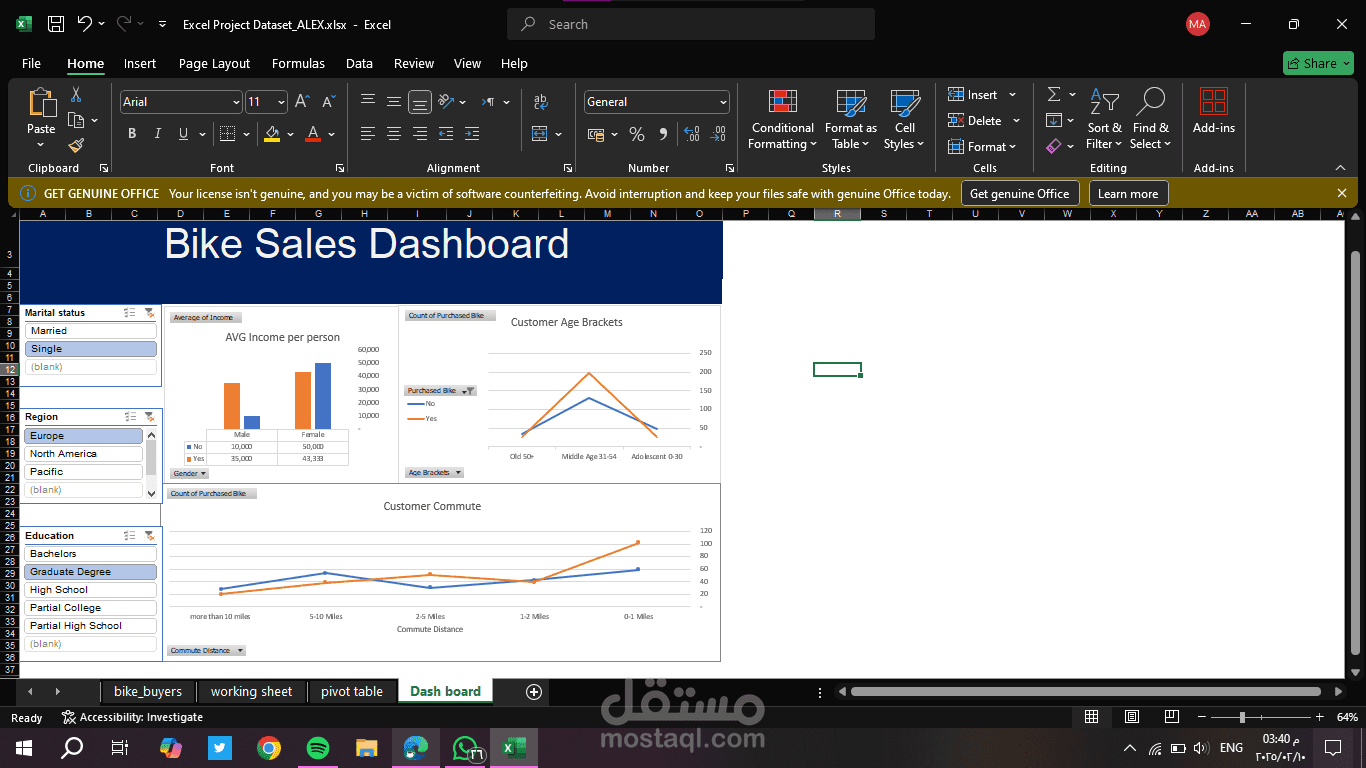Toggle North America in Region slicer
Viewport: 1366px width, 768px height.
84,454
